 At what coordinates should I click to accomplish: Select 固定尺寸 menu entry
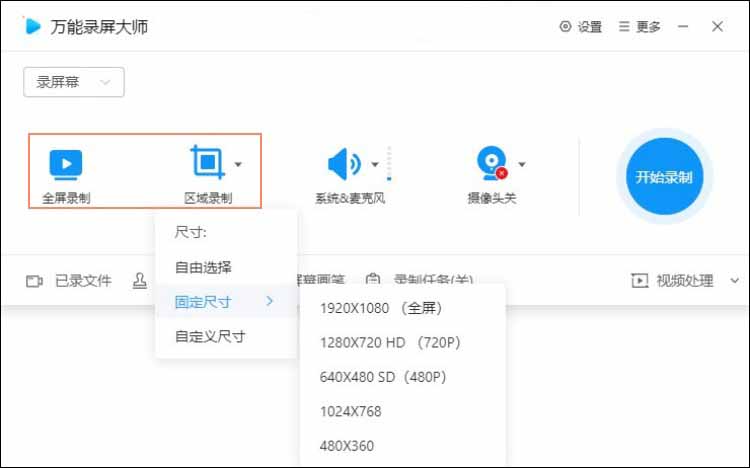click(x=226, y=301)
